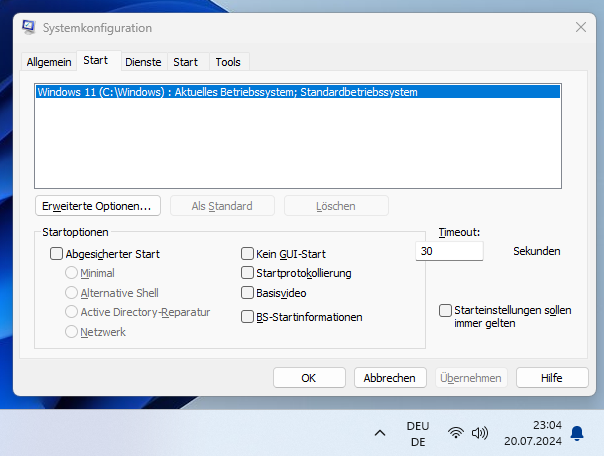The image size is (604, 456).
Task: Click the Löschen button
Action: [336, 206]
